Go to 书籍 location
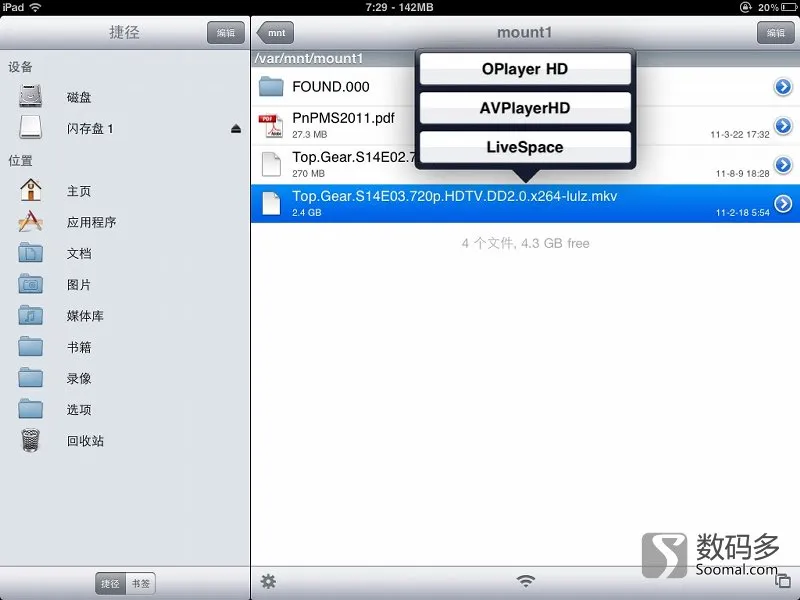800x600 pixels. (79, 347)
